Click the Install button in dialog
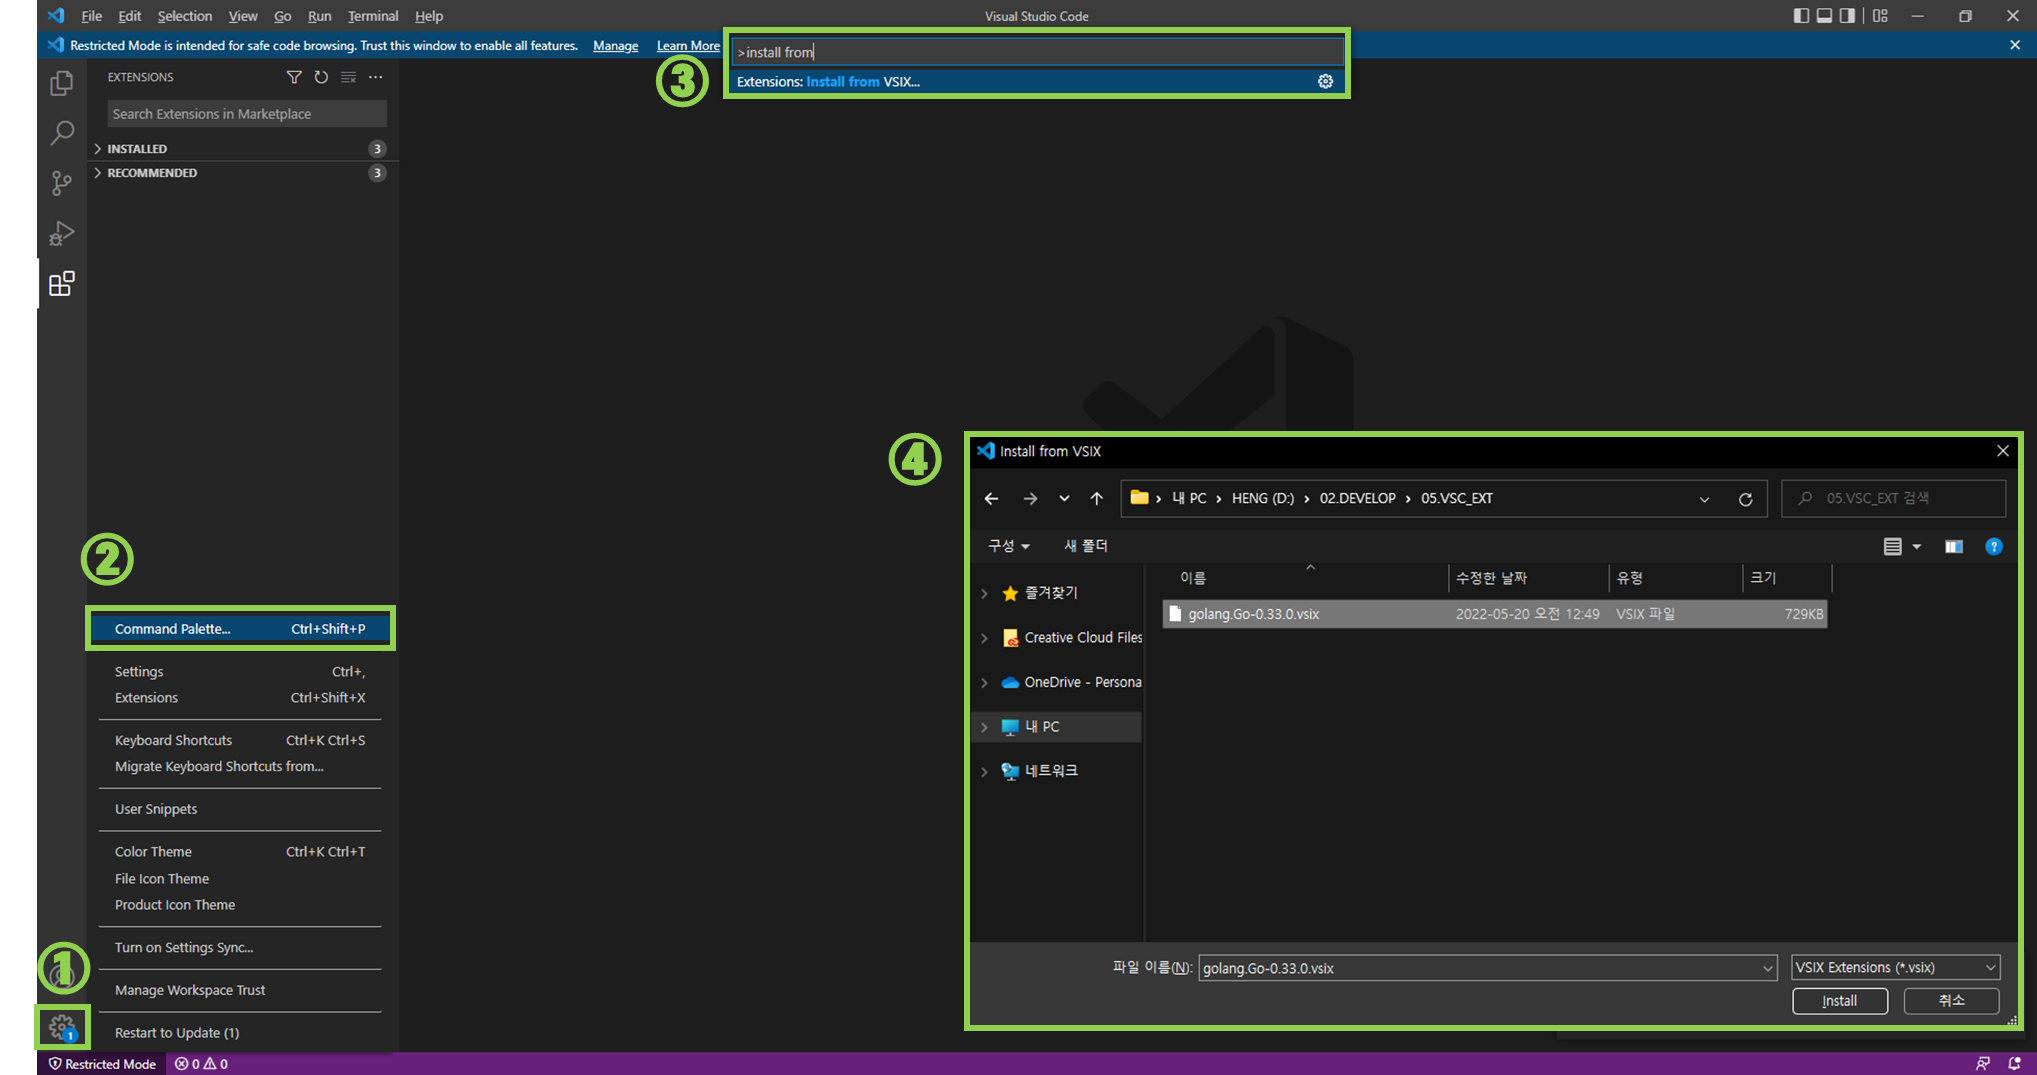Image resolution: width=2037 pixels, height=1075 pixels. (x=1840, y=1001)
